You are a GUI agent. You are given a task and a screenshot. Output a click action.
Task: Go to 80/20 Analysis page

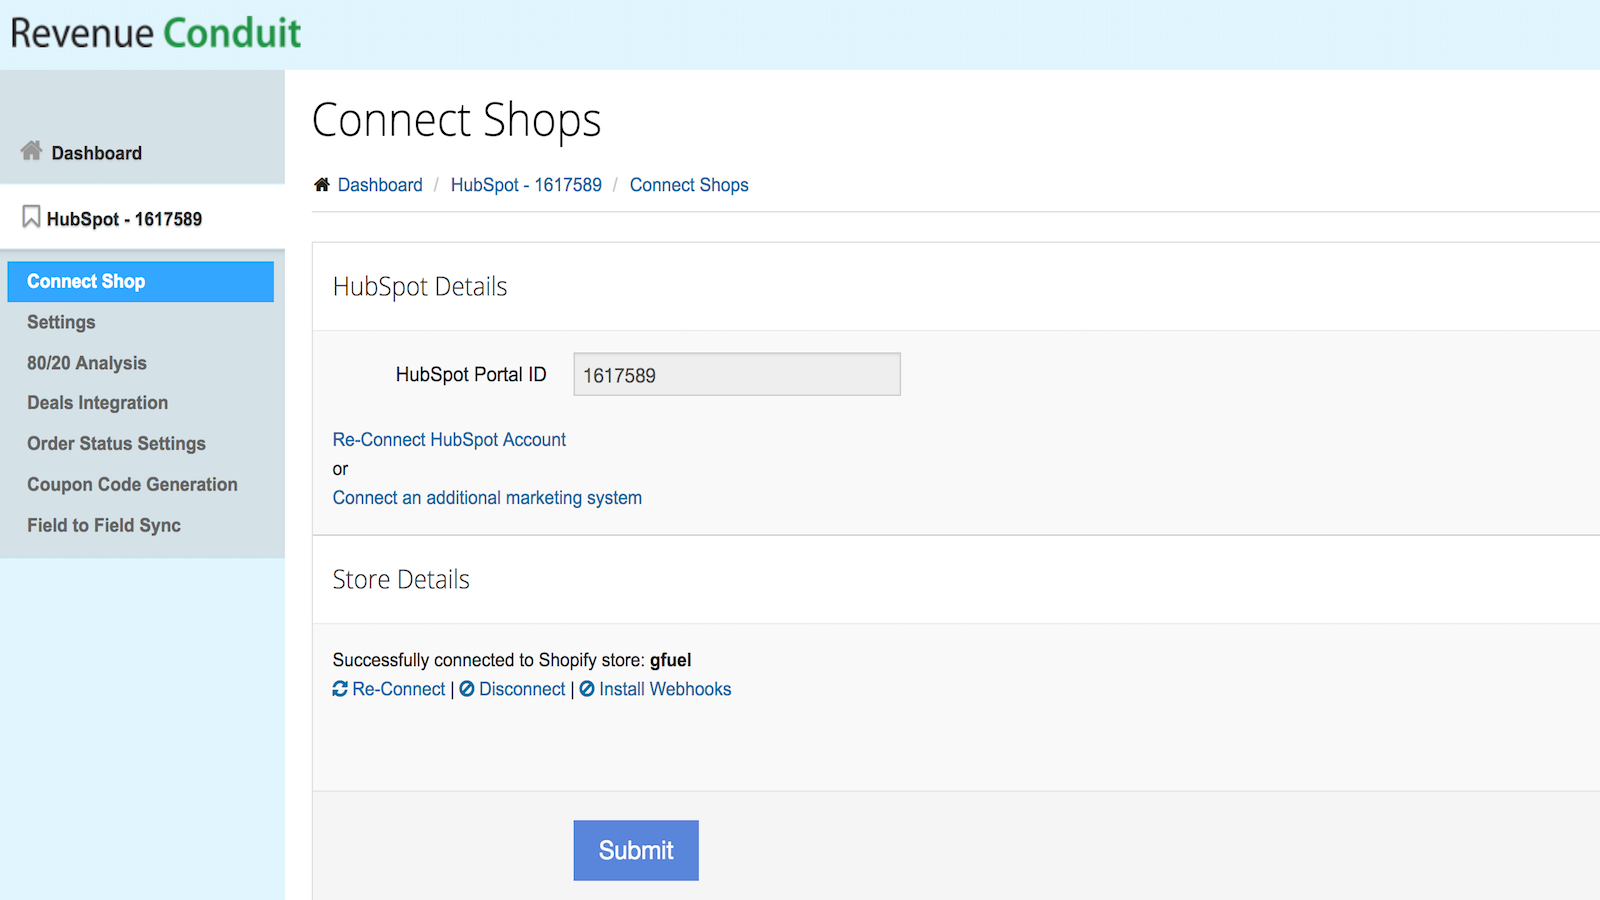87,363
